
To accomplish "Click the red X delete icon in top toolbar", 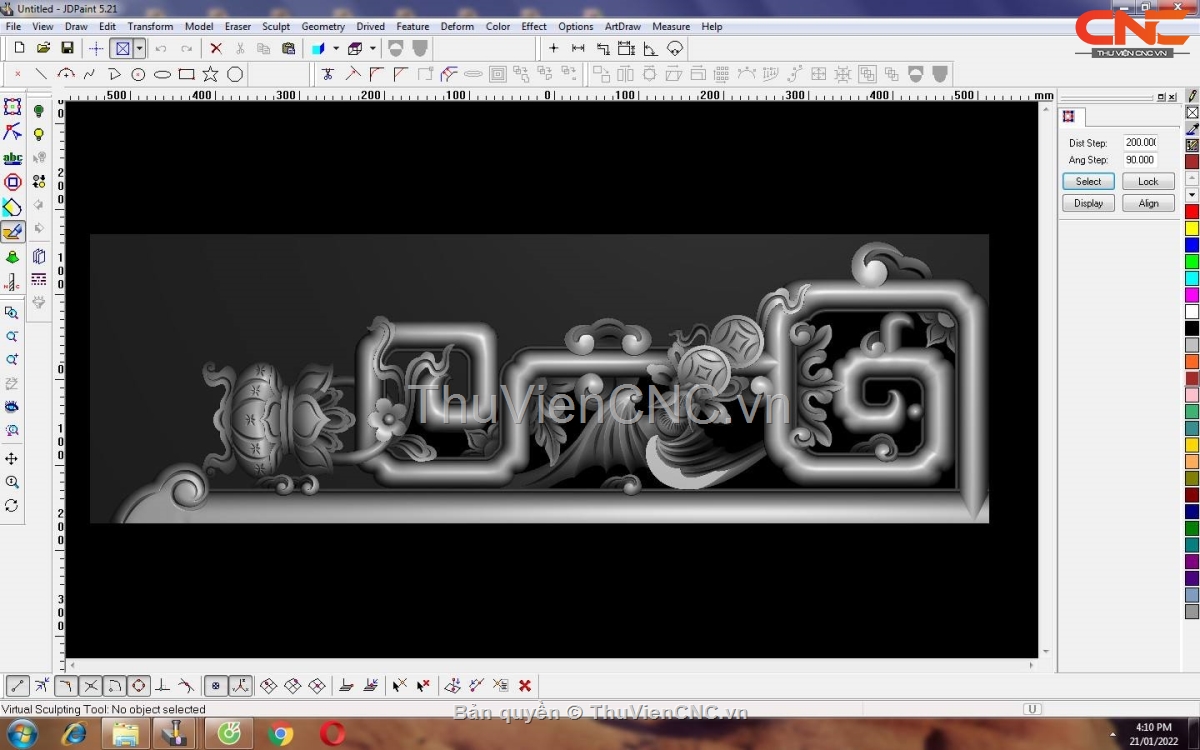I will pos(216,48).
